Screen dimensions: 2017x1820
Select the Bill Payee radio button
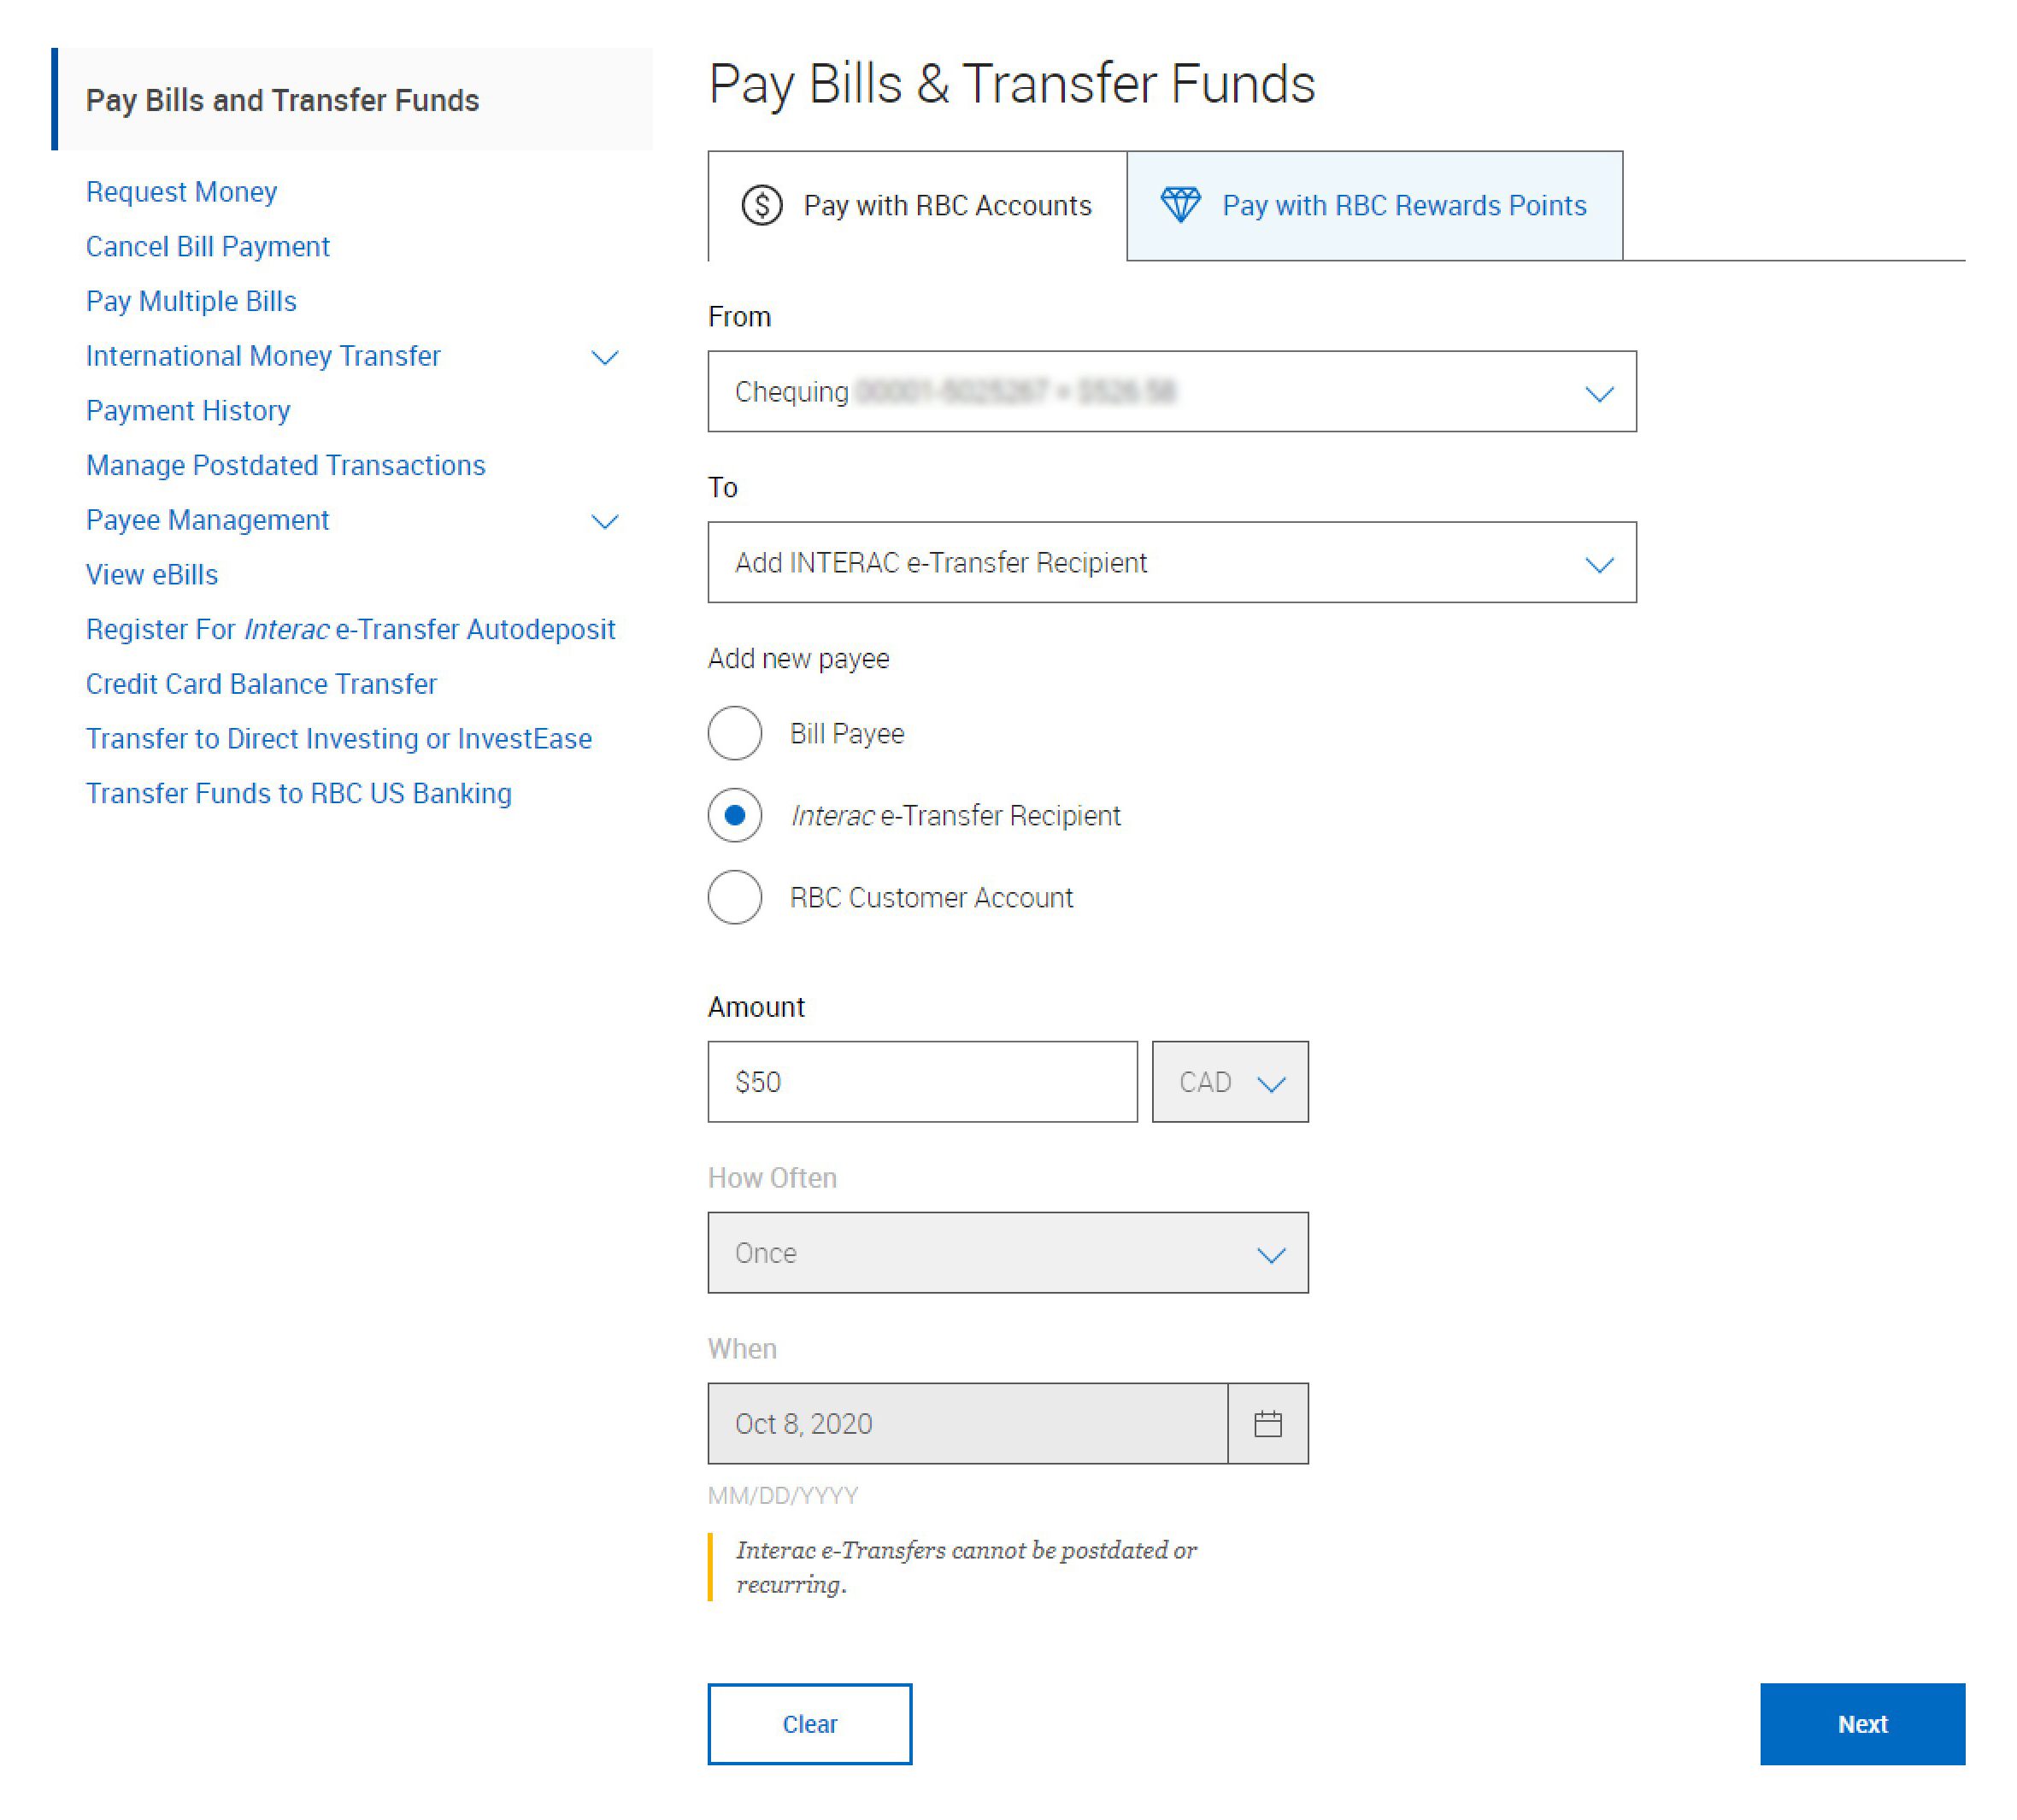[x=732, y=732]
